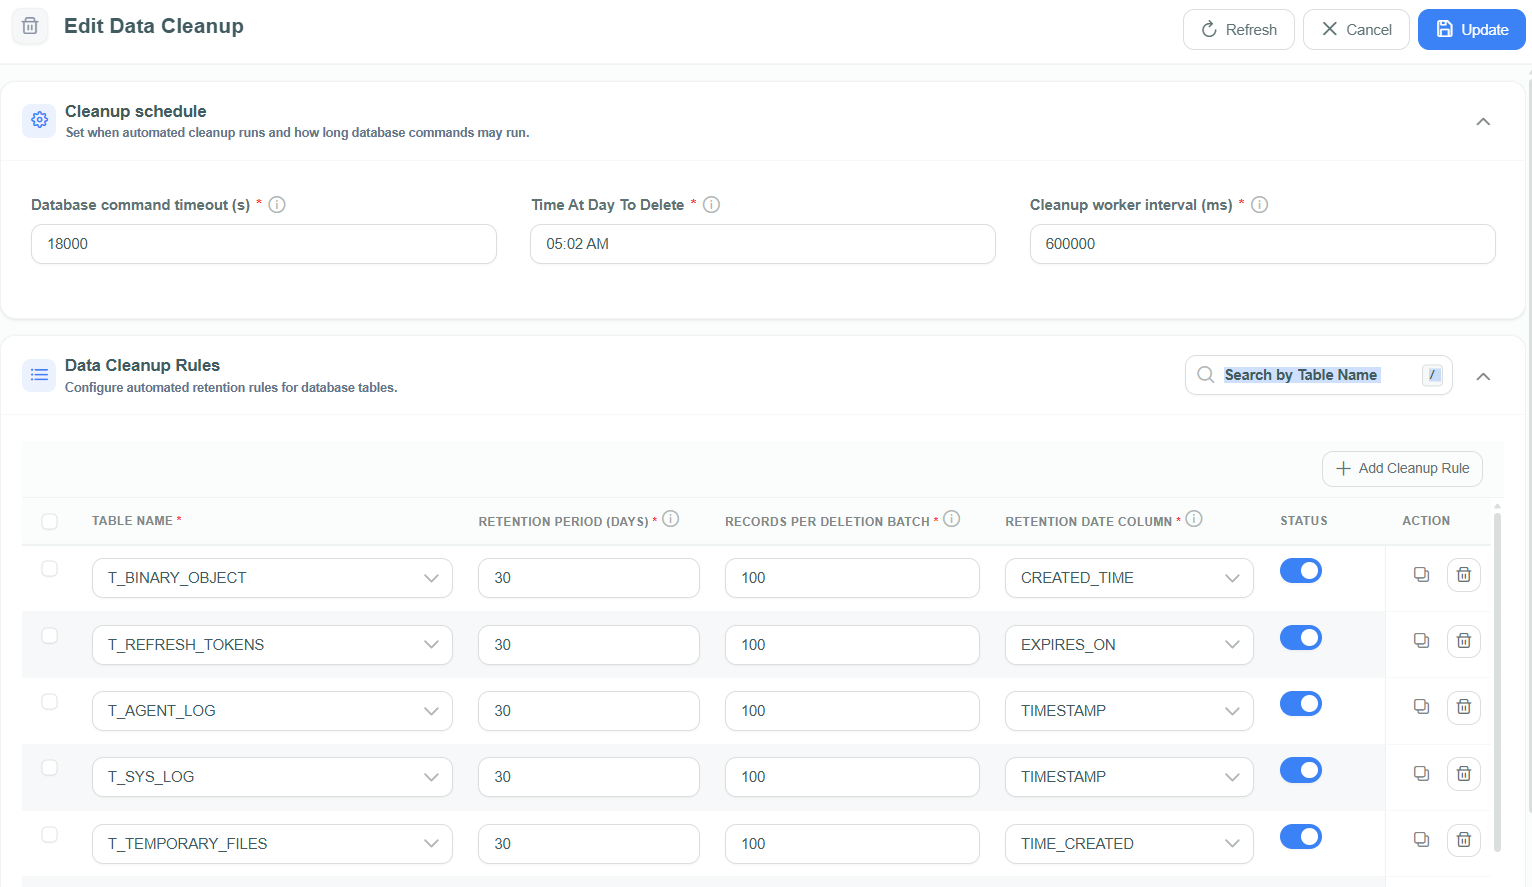Open the T_BINARY_OBJECT table name dropdown

click(272, 578)
